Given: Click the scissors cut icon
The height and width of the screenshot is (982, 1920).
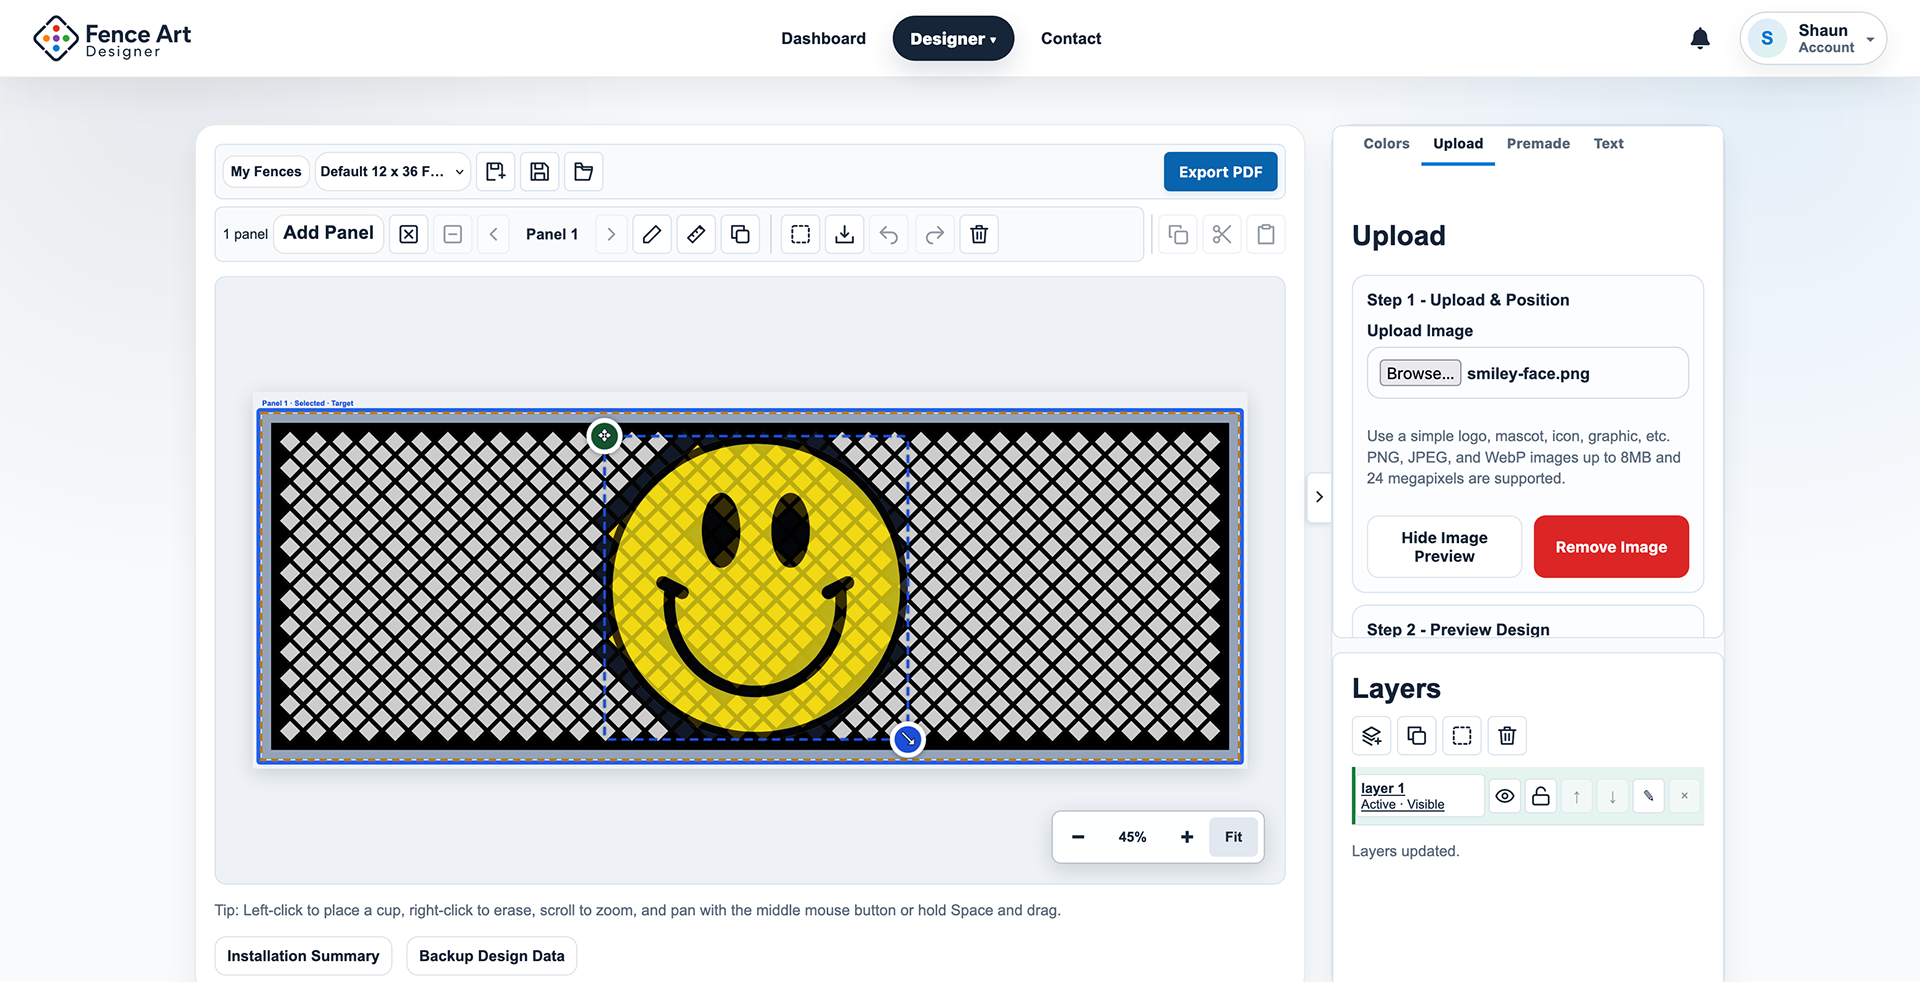Looking at the screenshot, I should [1222, 234].
